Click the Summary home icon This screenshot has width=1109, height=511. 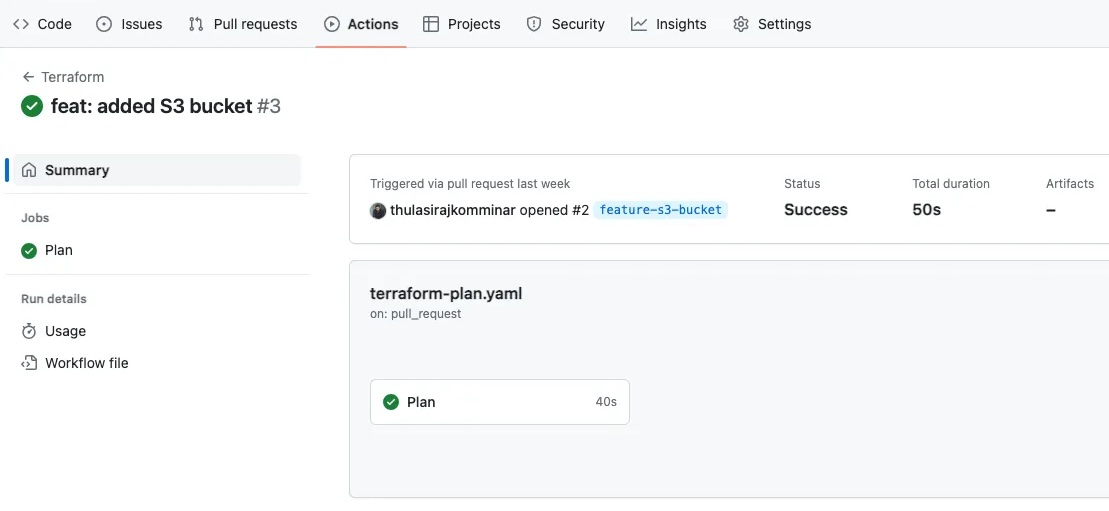pyautogui.click(x=29, y=170)
